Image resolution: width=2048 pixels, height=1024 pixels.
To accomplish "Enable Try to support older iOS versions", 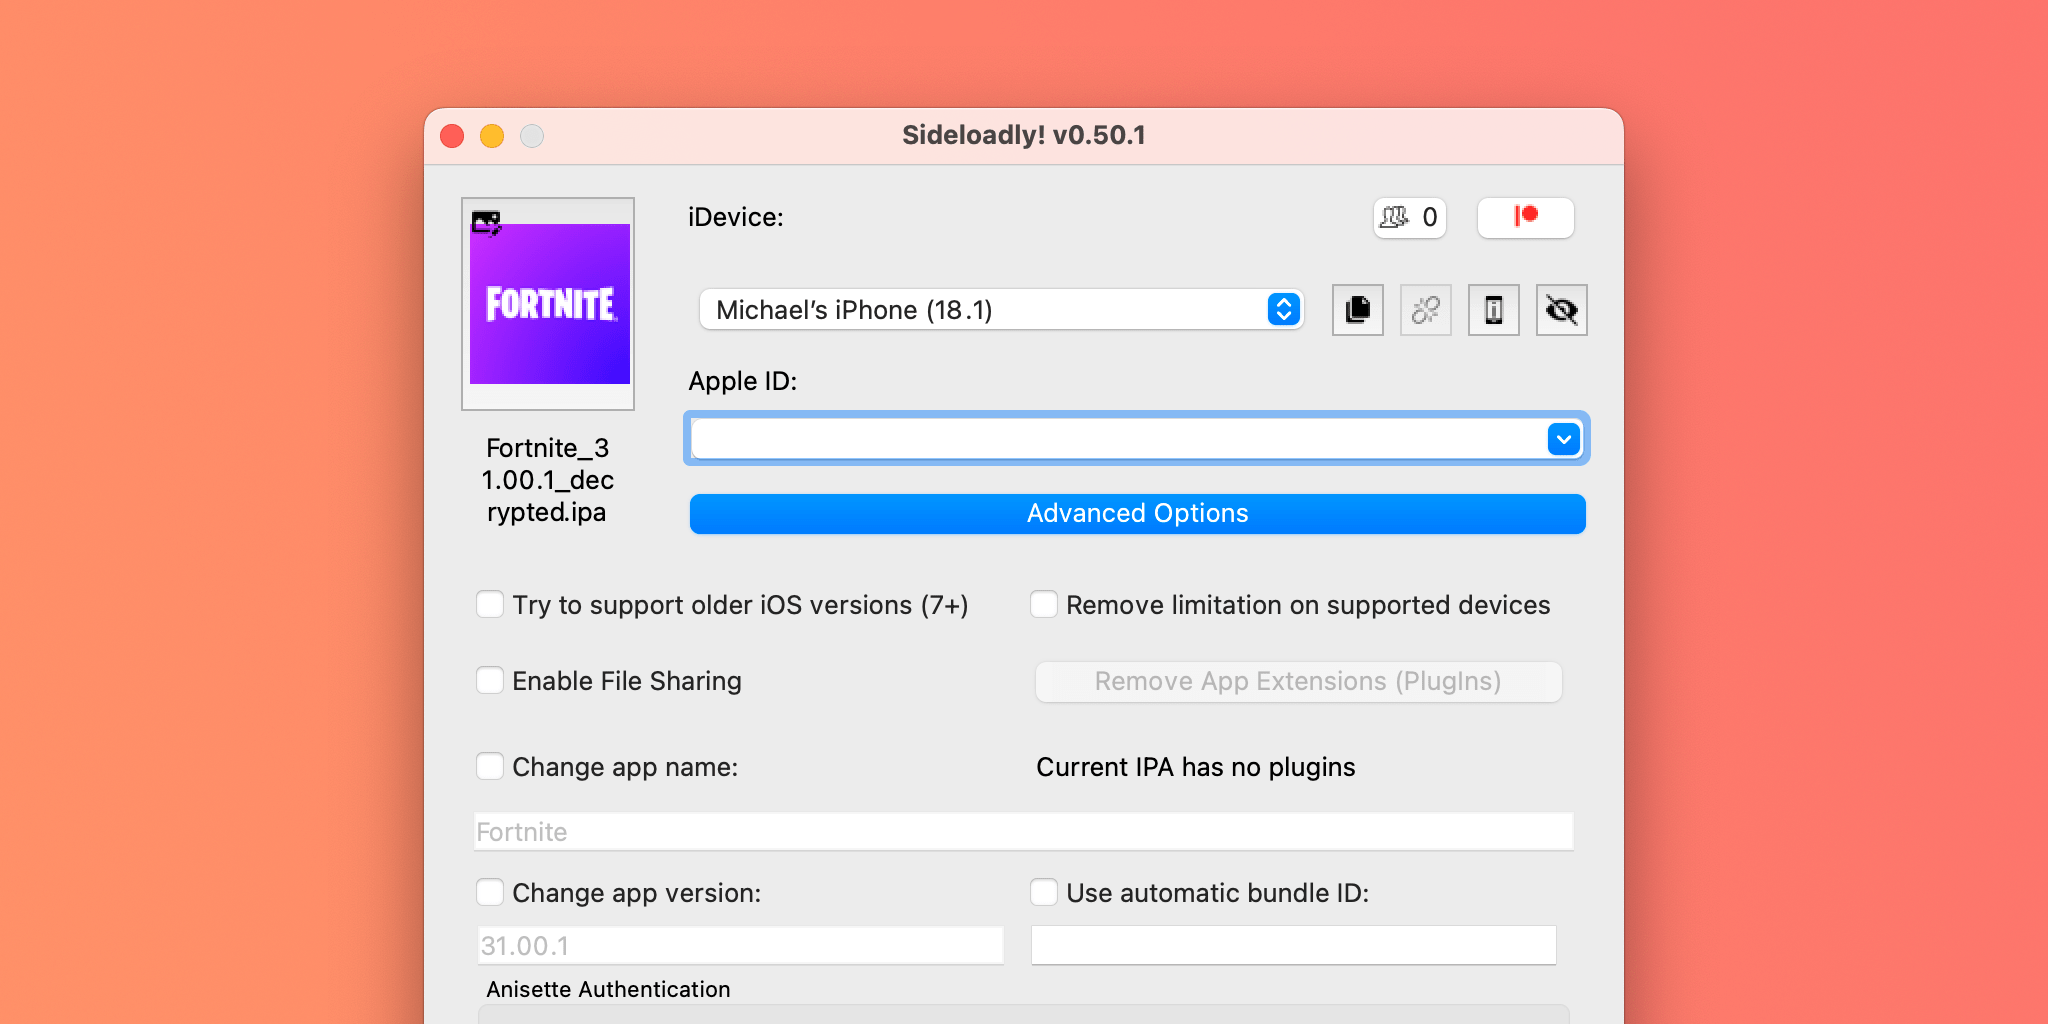I will click(x=490, y=604).
